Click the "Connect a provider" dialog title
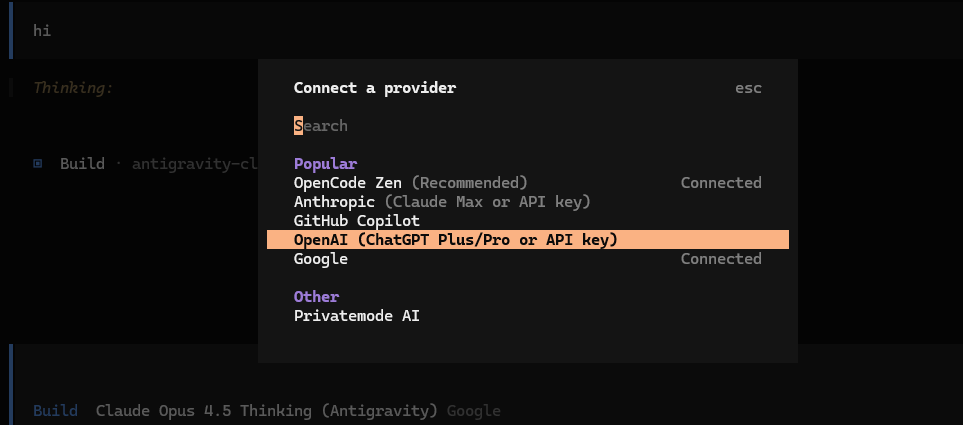Image resolution: width=963 pixels, height=425 pixels. 374,88
